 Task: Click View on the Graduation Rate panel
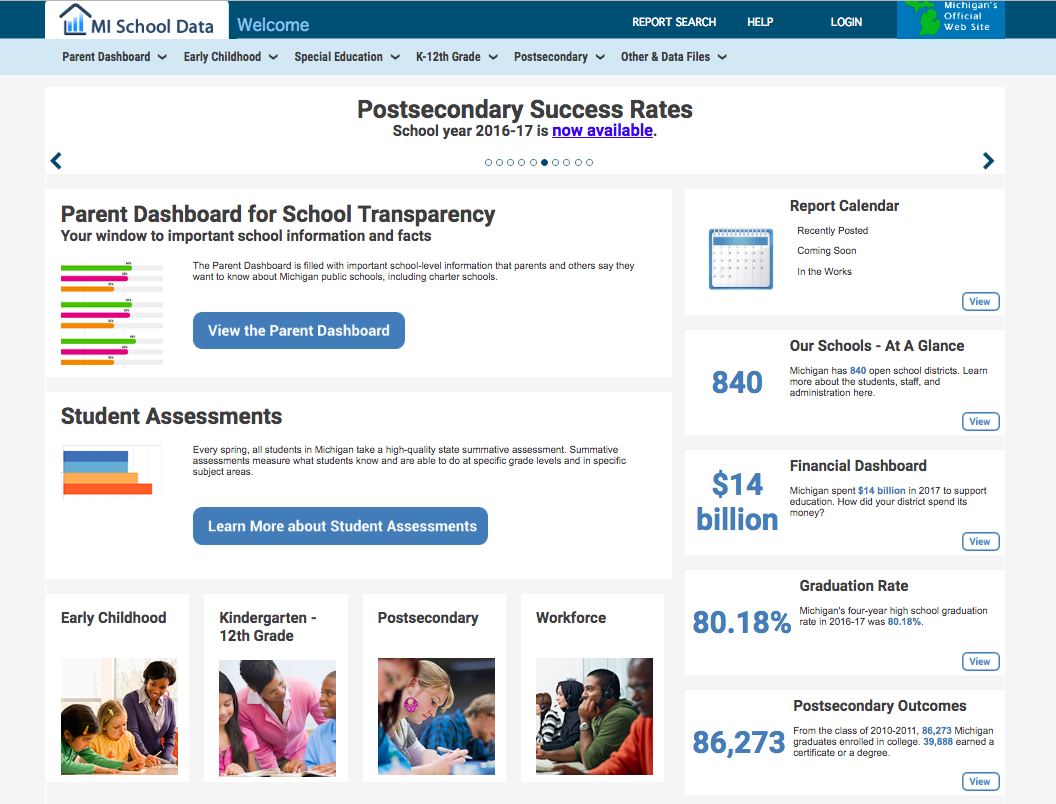(x=980, y=661)
